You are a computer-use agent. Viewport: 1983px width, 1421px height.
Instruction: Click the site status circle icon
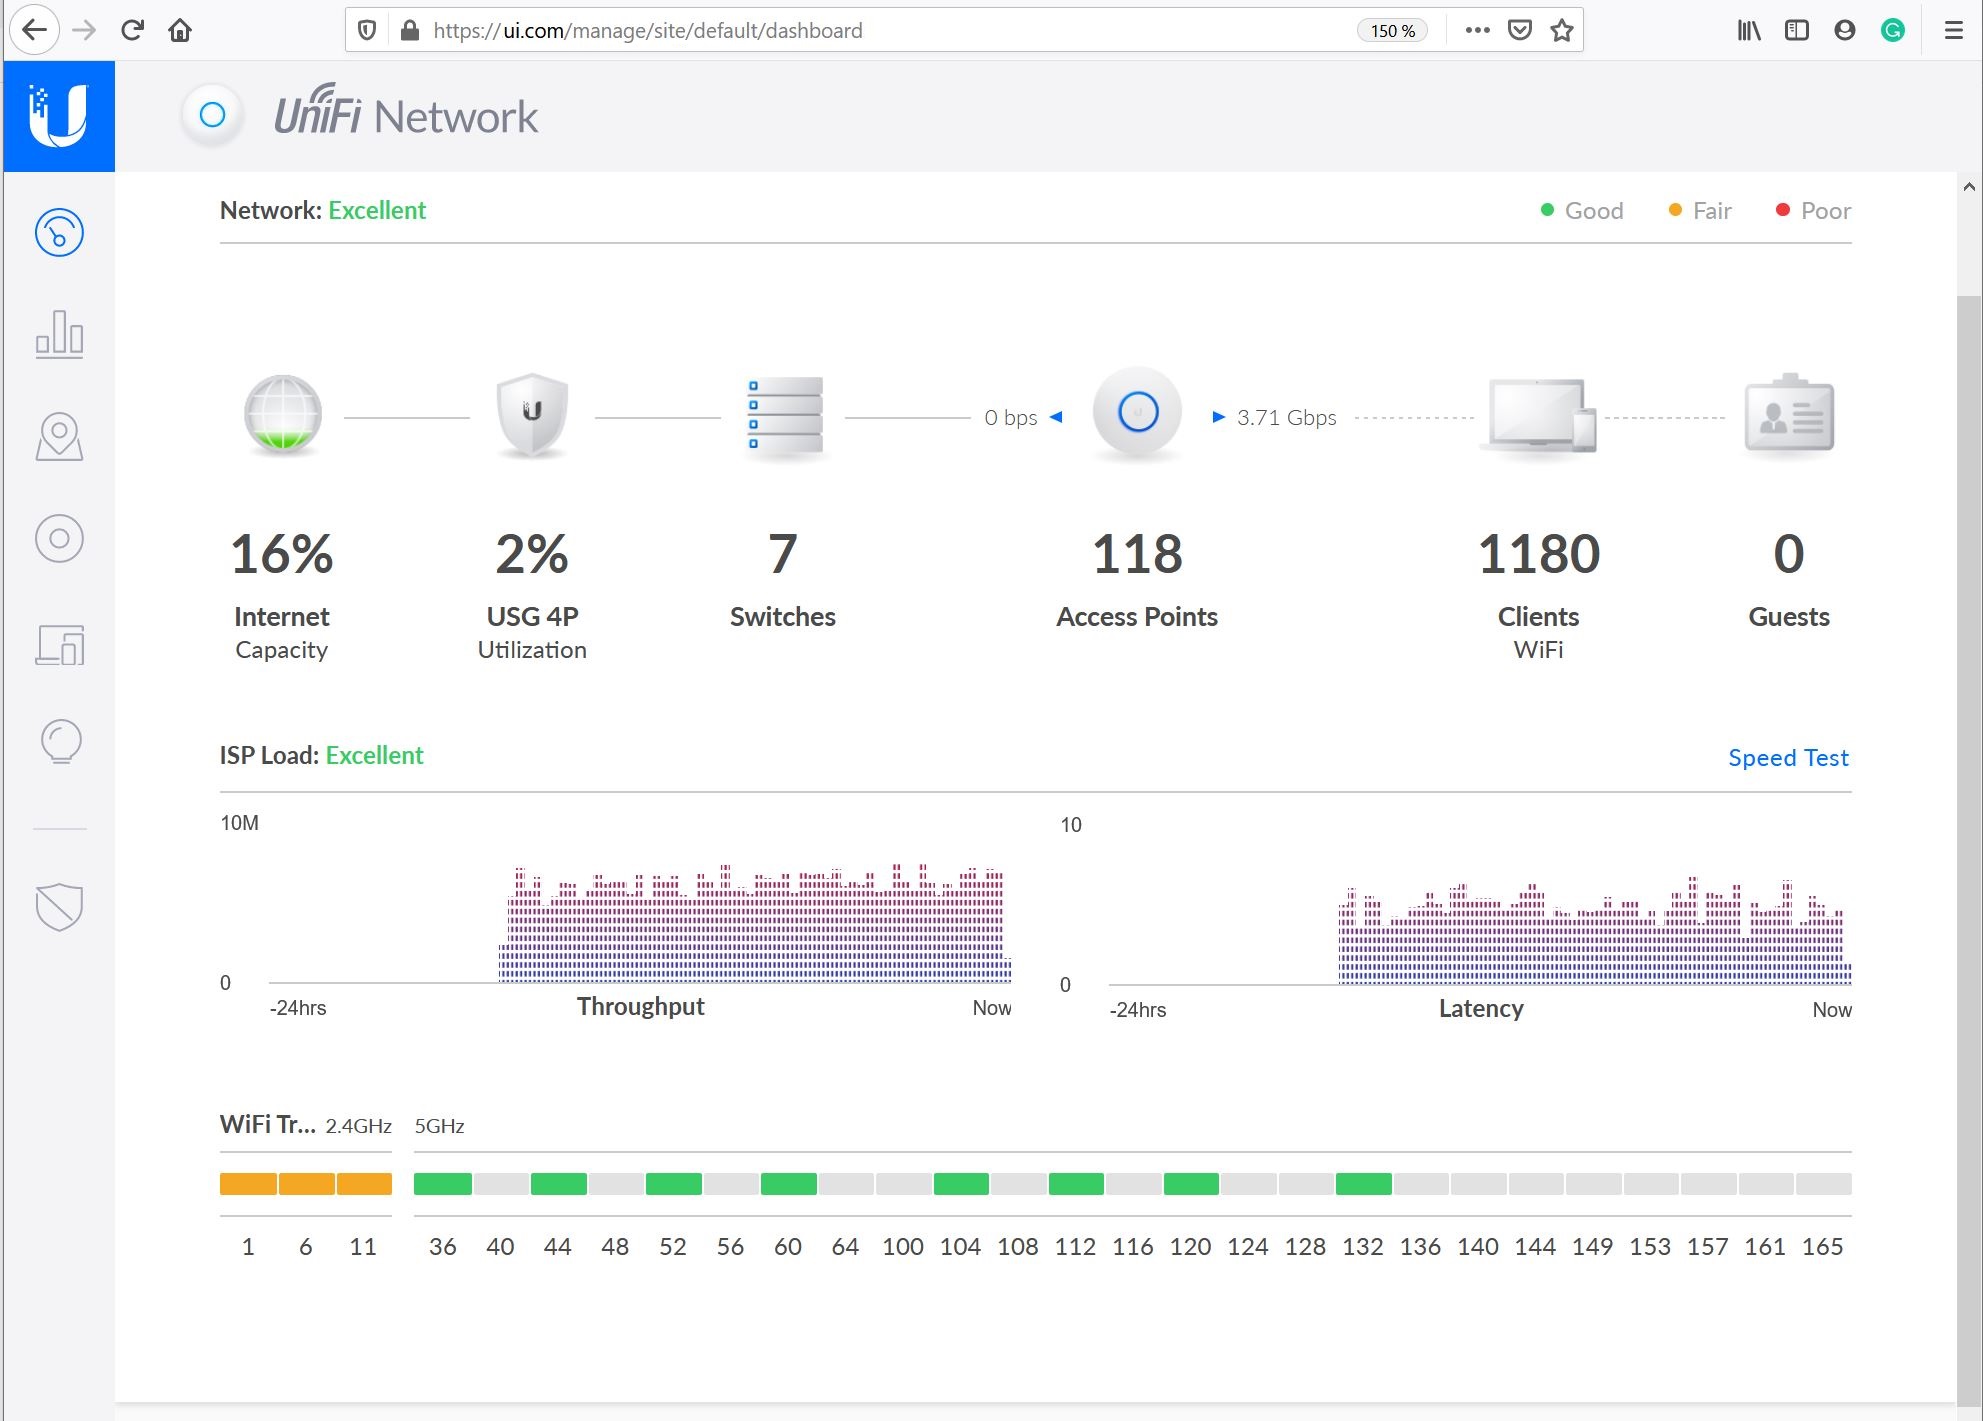tap(212, 115)
